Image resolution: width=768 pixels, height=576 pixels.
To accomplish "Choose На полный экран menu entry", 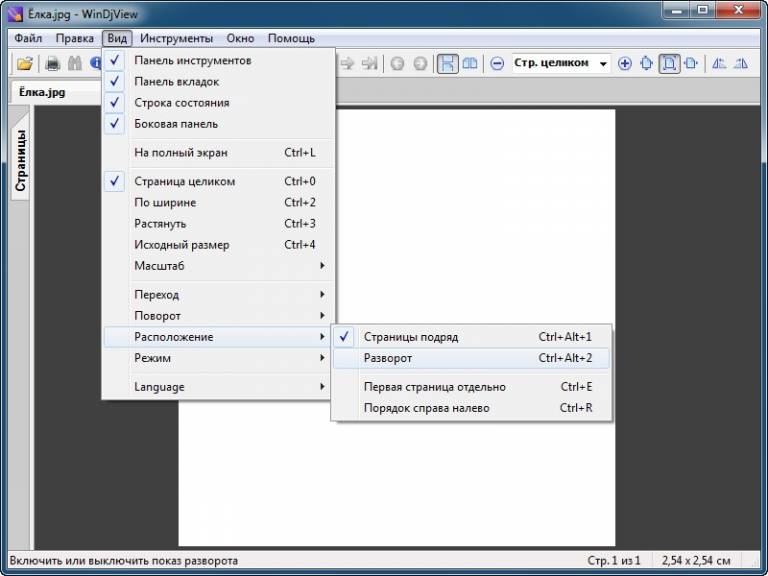I will coord(218,152).
